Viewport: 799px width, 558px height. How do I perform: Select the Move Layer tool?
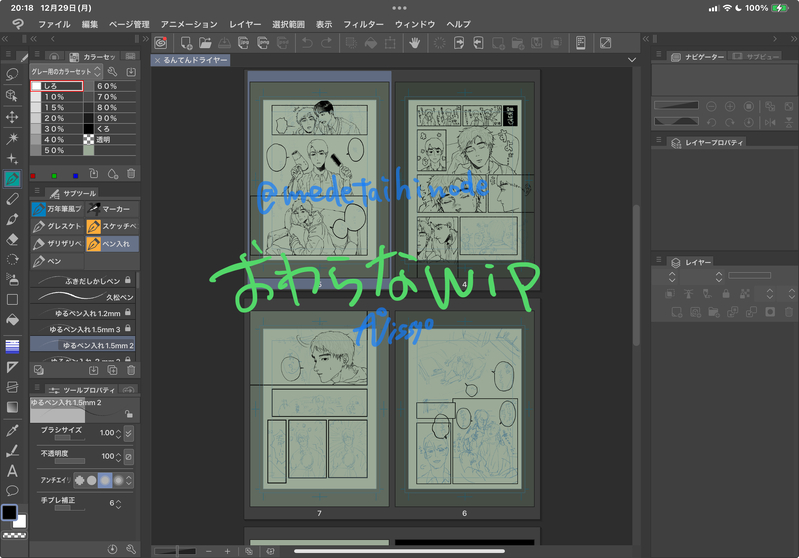tap(12, 117)
